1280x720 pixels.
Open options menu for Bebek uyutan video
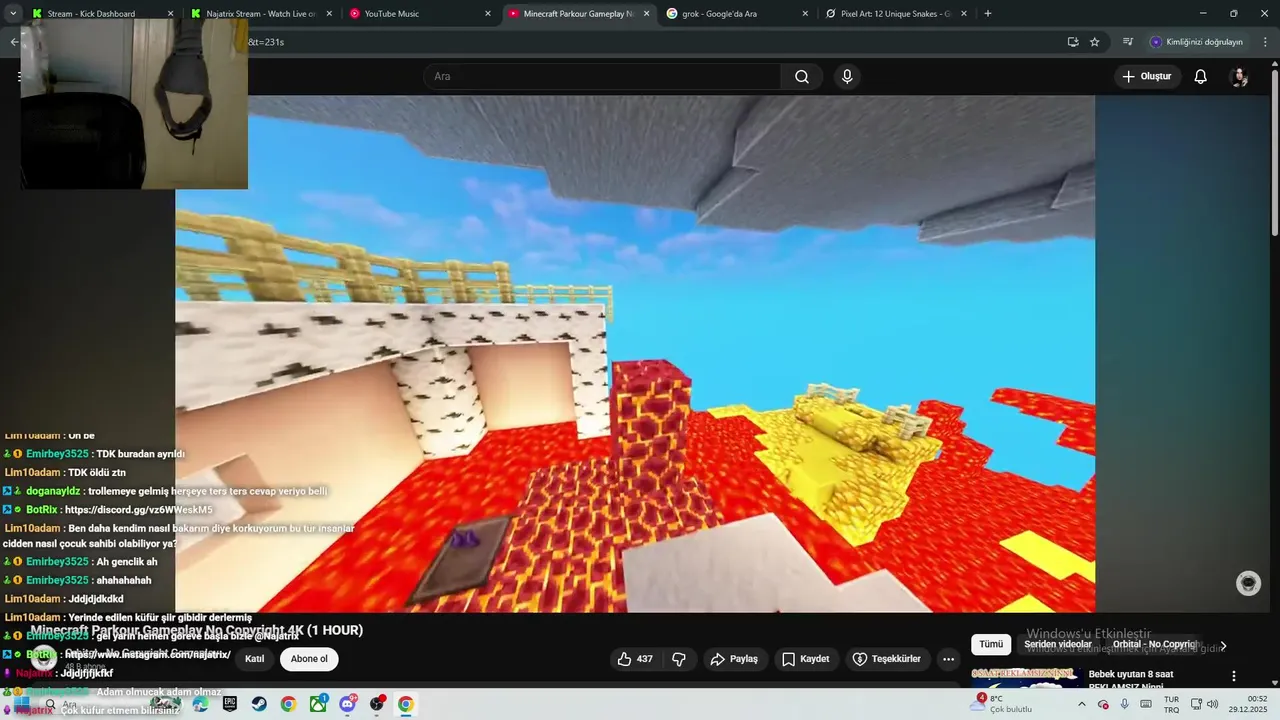coord(1234,676)
